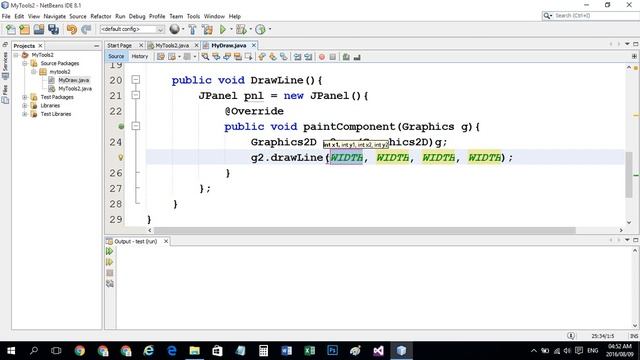This screenshot has height=360, width=640.
Task: Select the Source view button
Action: tap(116, 56)
